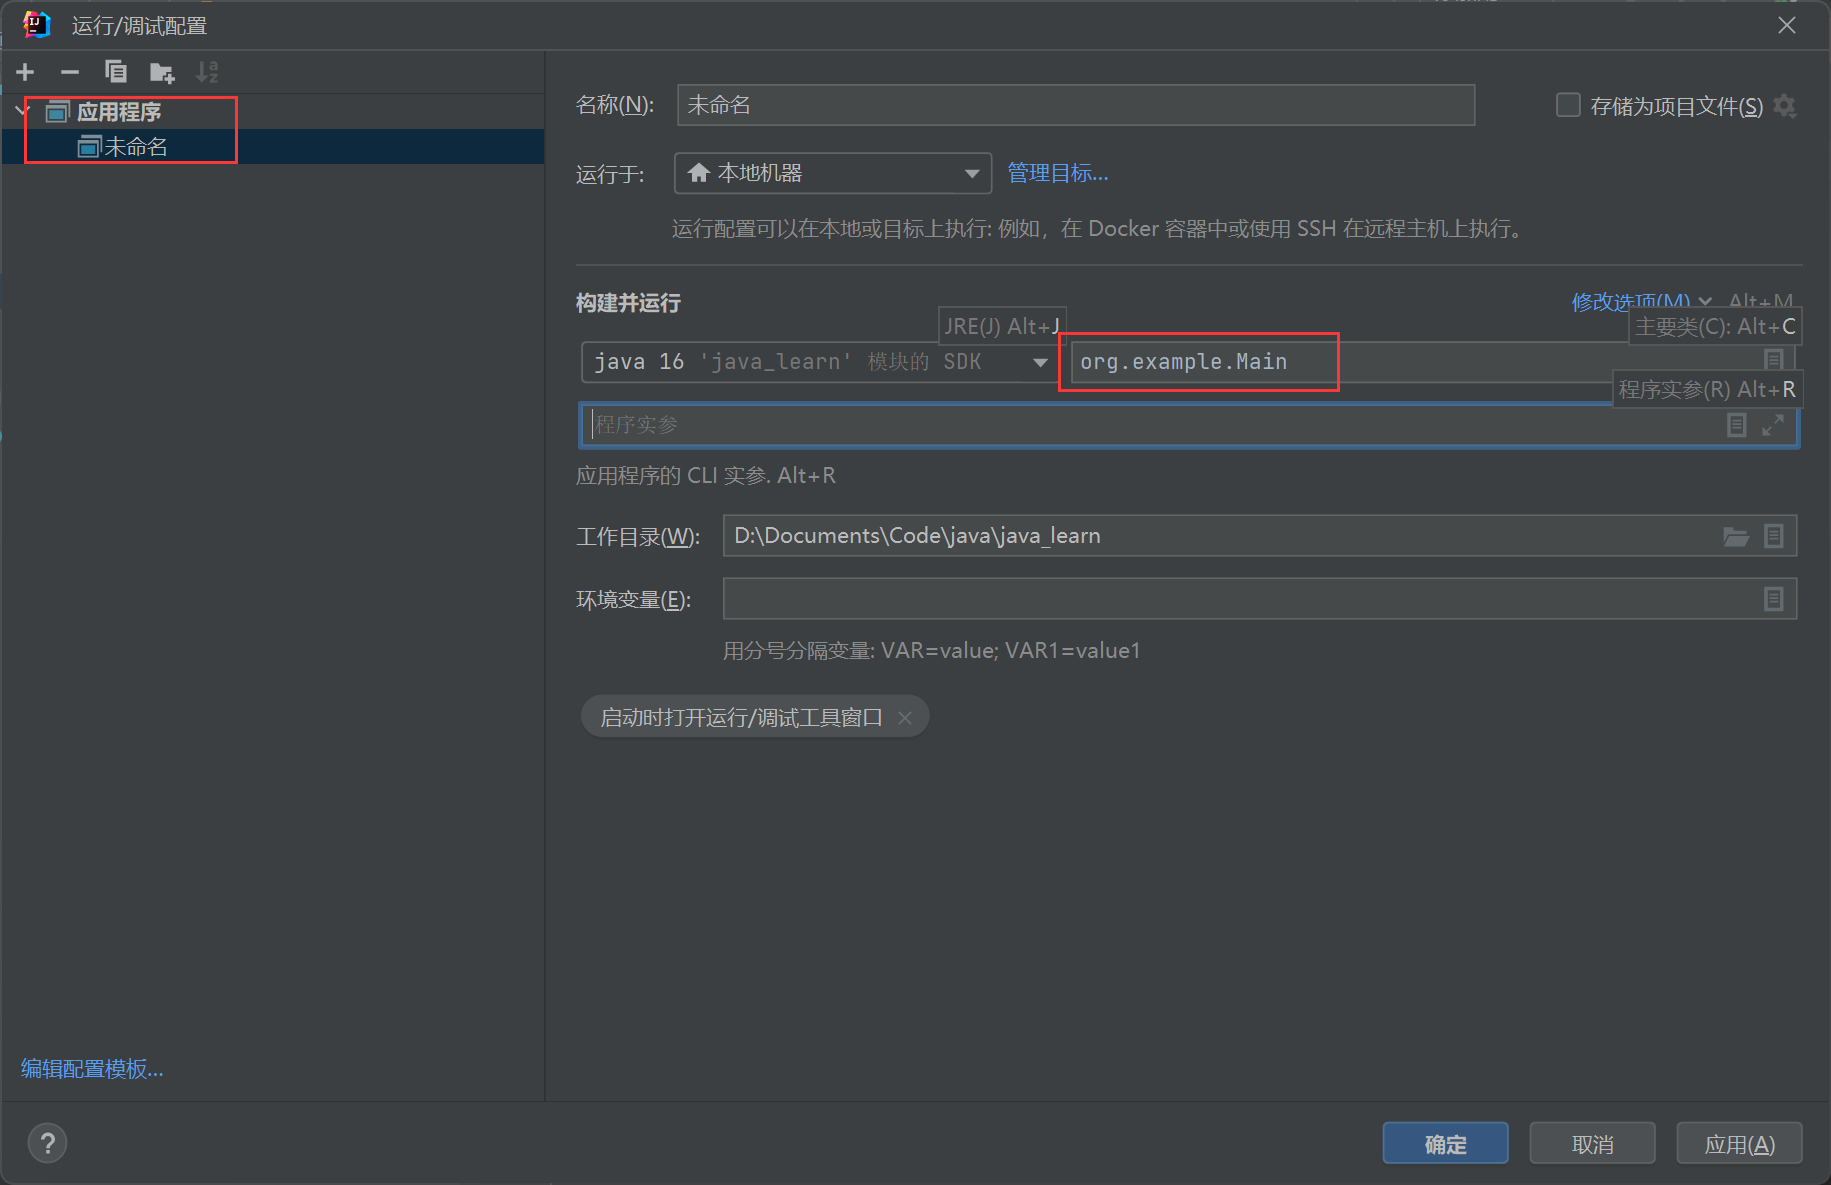
Task: Click the remove configuration minus icon
Action: coord(70,72)
